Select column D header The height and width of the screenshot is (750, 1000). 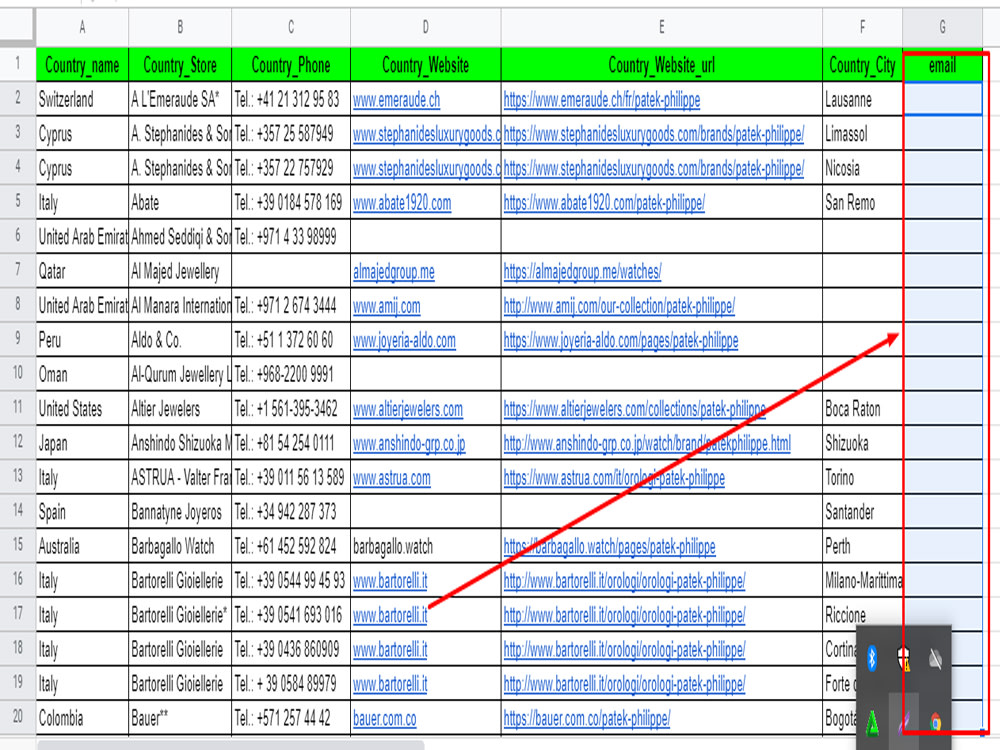click(425, 27)
